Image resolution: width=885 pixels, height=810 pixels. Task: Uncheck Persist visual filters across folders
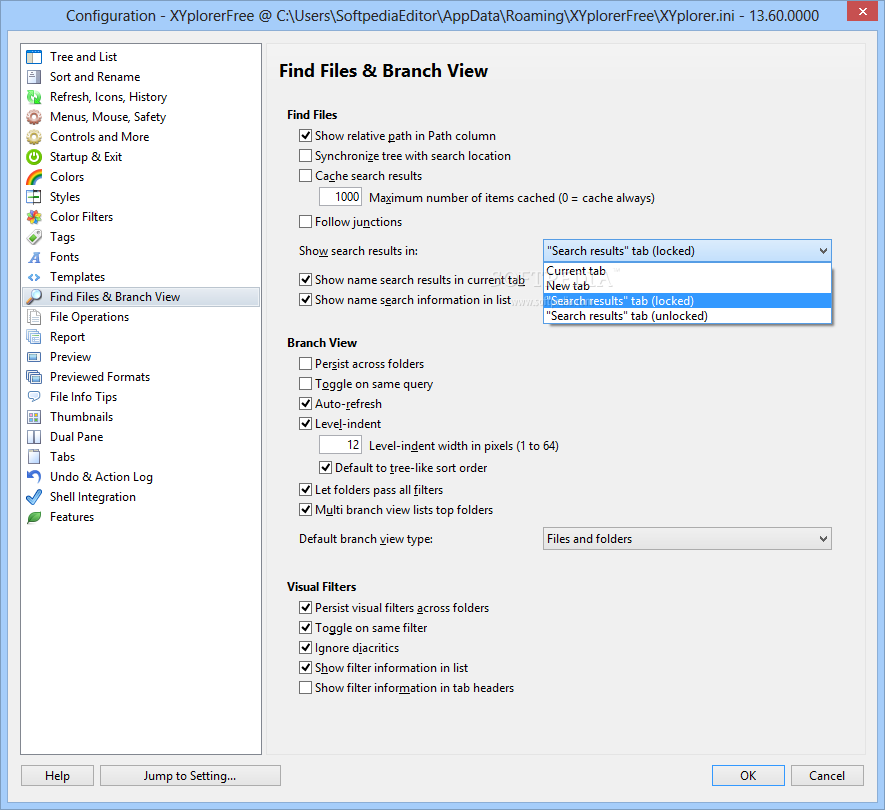click(305, 608)
